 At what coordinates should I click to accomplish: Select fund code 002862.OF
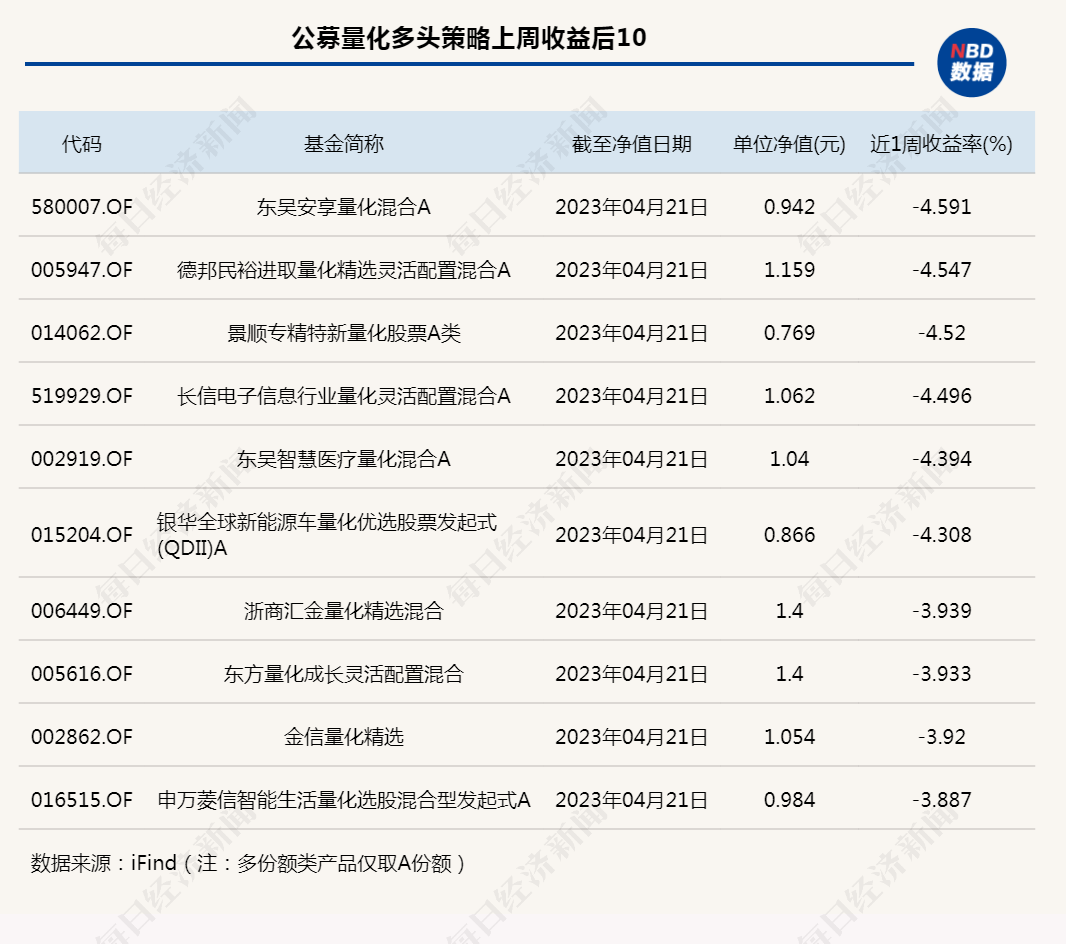point(82,737)
